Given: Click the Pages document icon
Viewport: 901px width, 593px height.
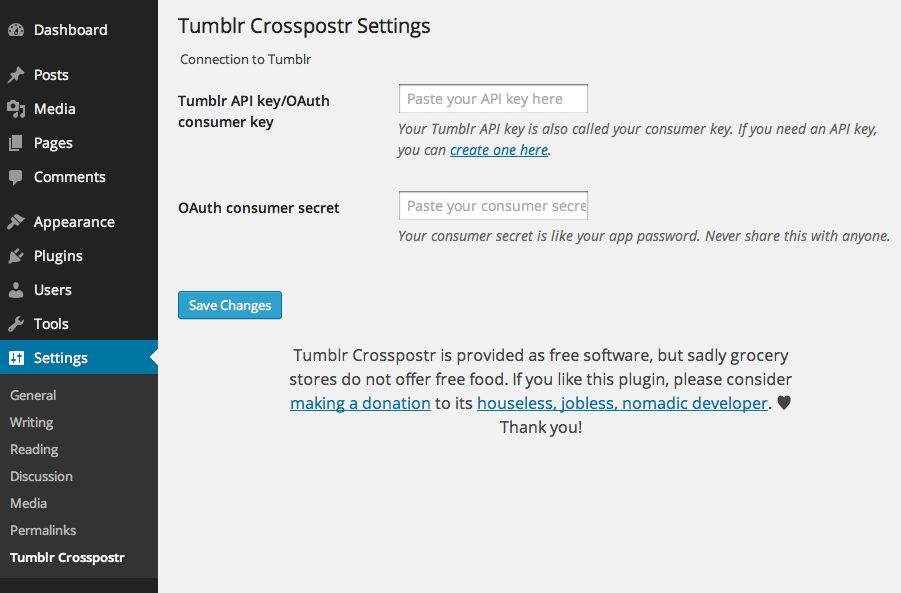Looking at the screenshot, I should 16,143.
